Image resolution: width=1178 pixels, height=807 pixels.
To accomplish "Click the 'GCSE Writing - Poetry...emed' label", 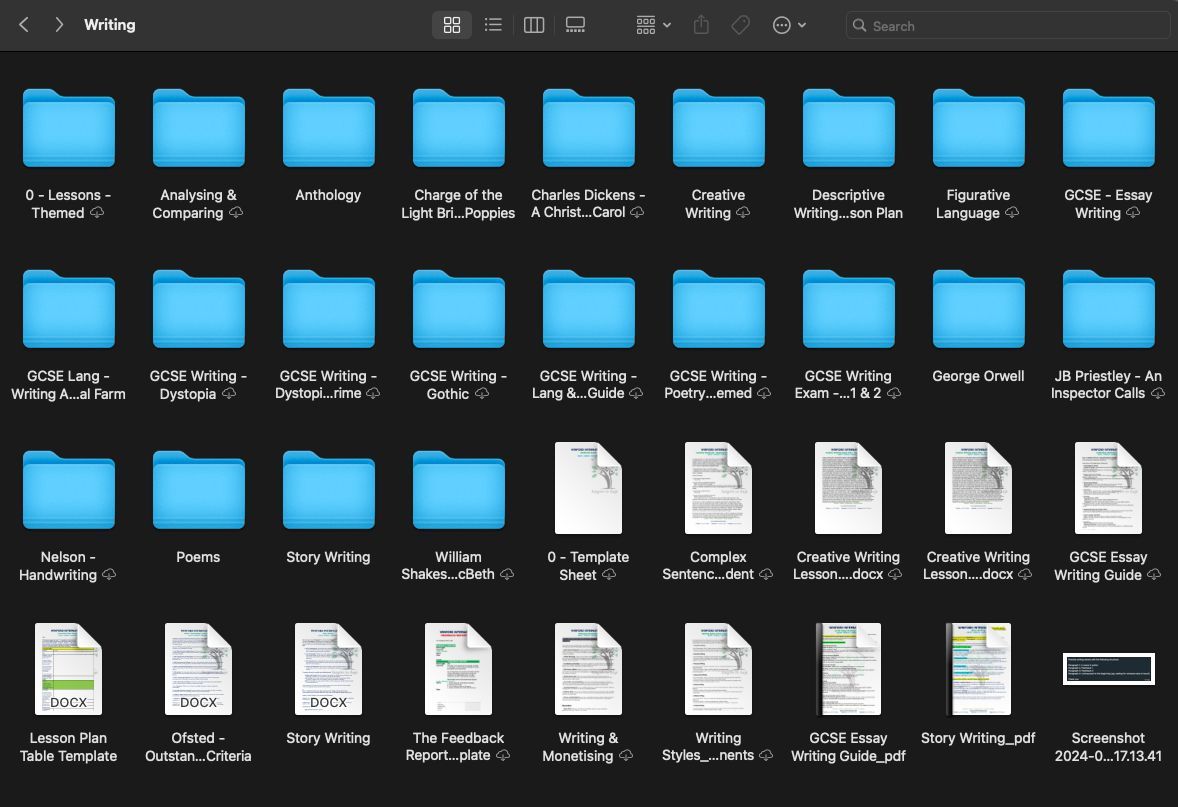I will click(x=718, y=385).
